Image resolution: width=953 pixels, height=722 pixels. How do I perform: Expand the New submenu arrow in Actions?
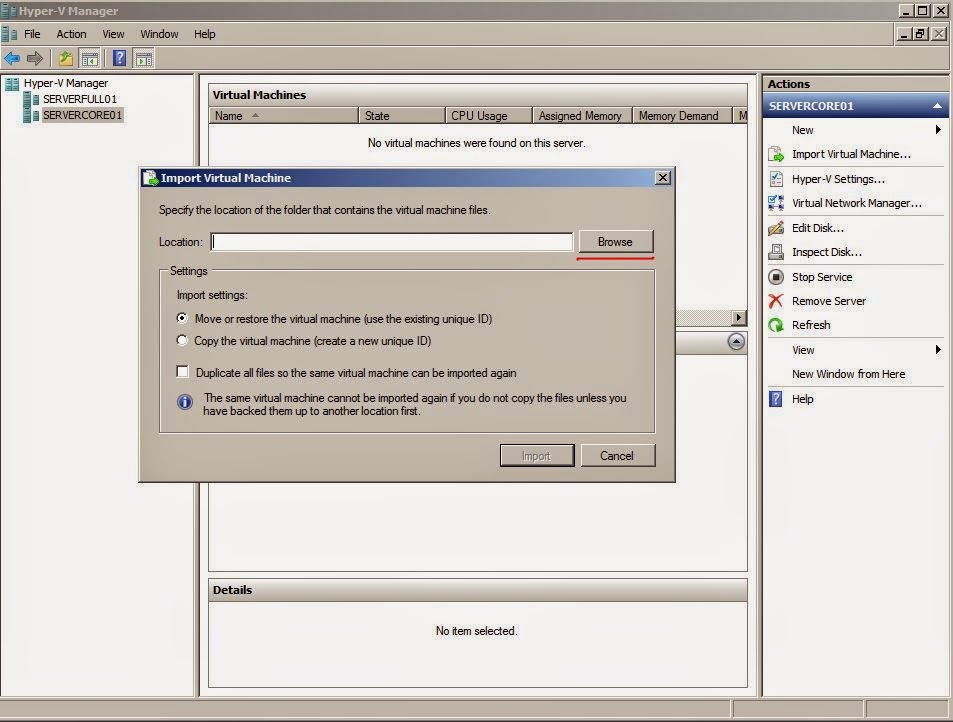point(938,129)
